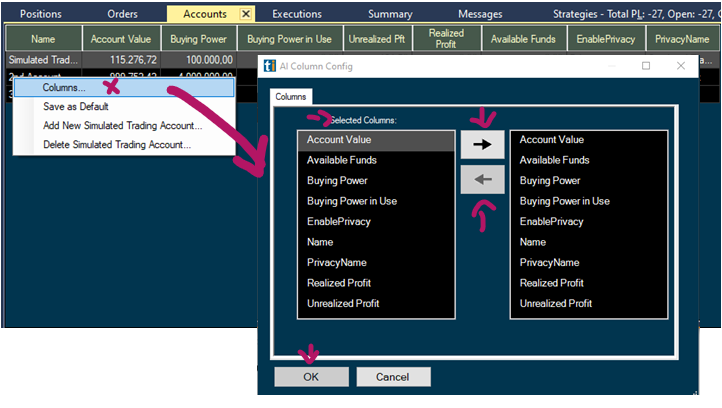Select Delete Simulated Trading Account option
722x408 pixels.
[x=117, y=145]
